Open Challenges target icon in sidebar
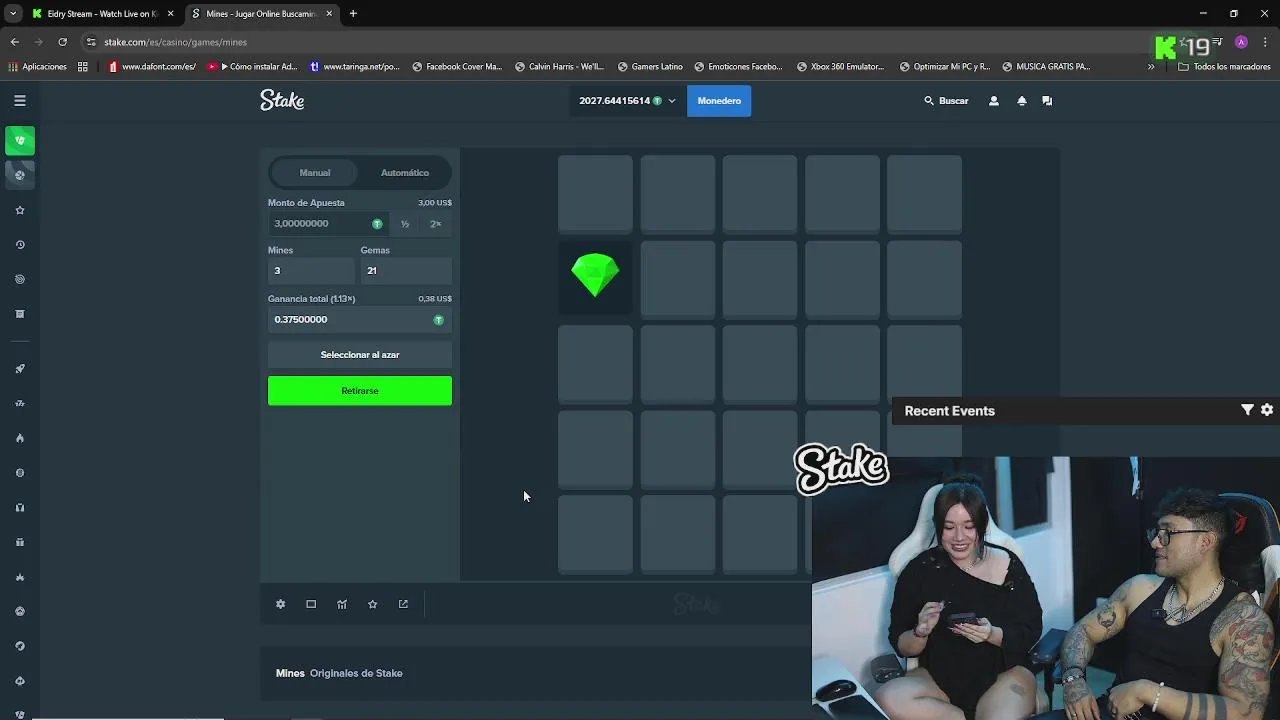This screenshot has height=720, width=1280. [x=19, y=279]
